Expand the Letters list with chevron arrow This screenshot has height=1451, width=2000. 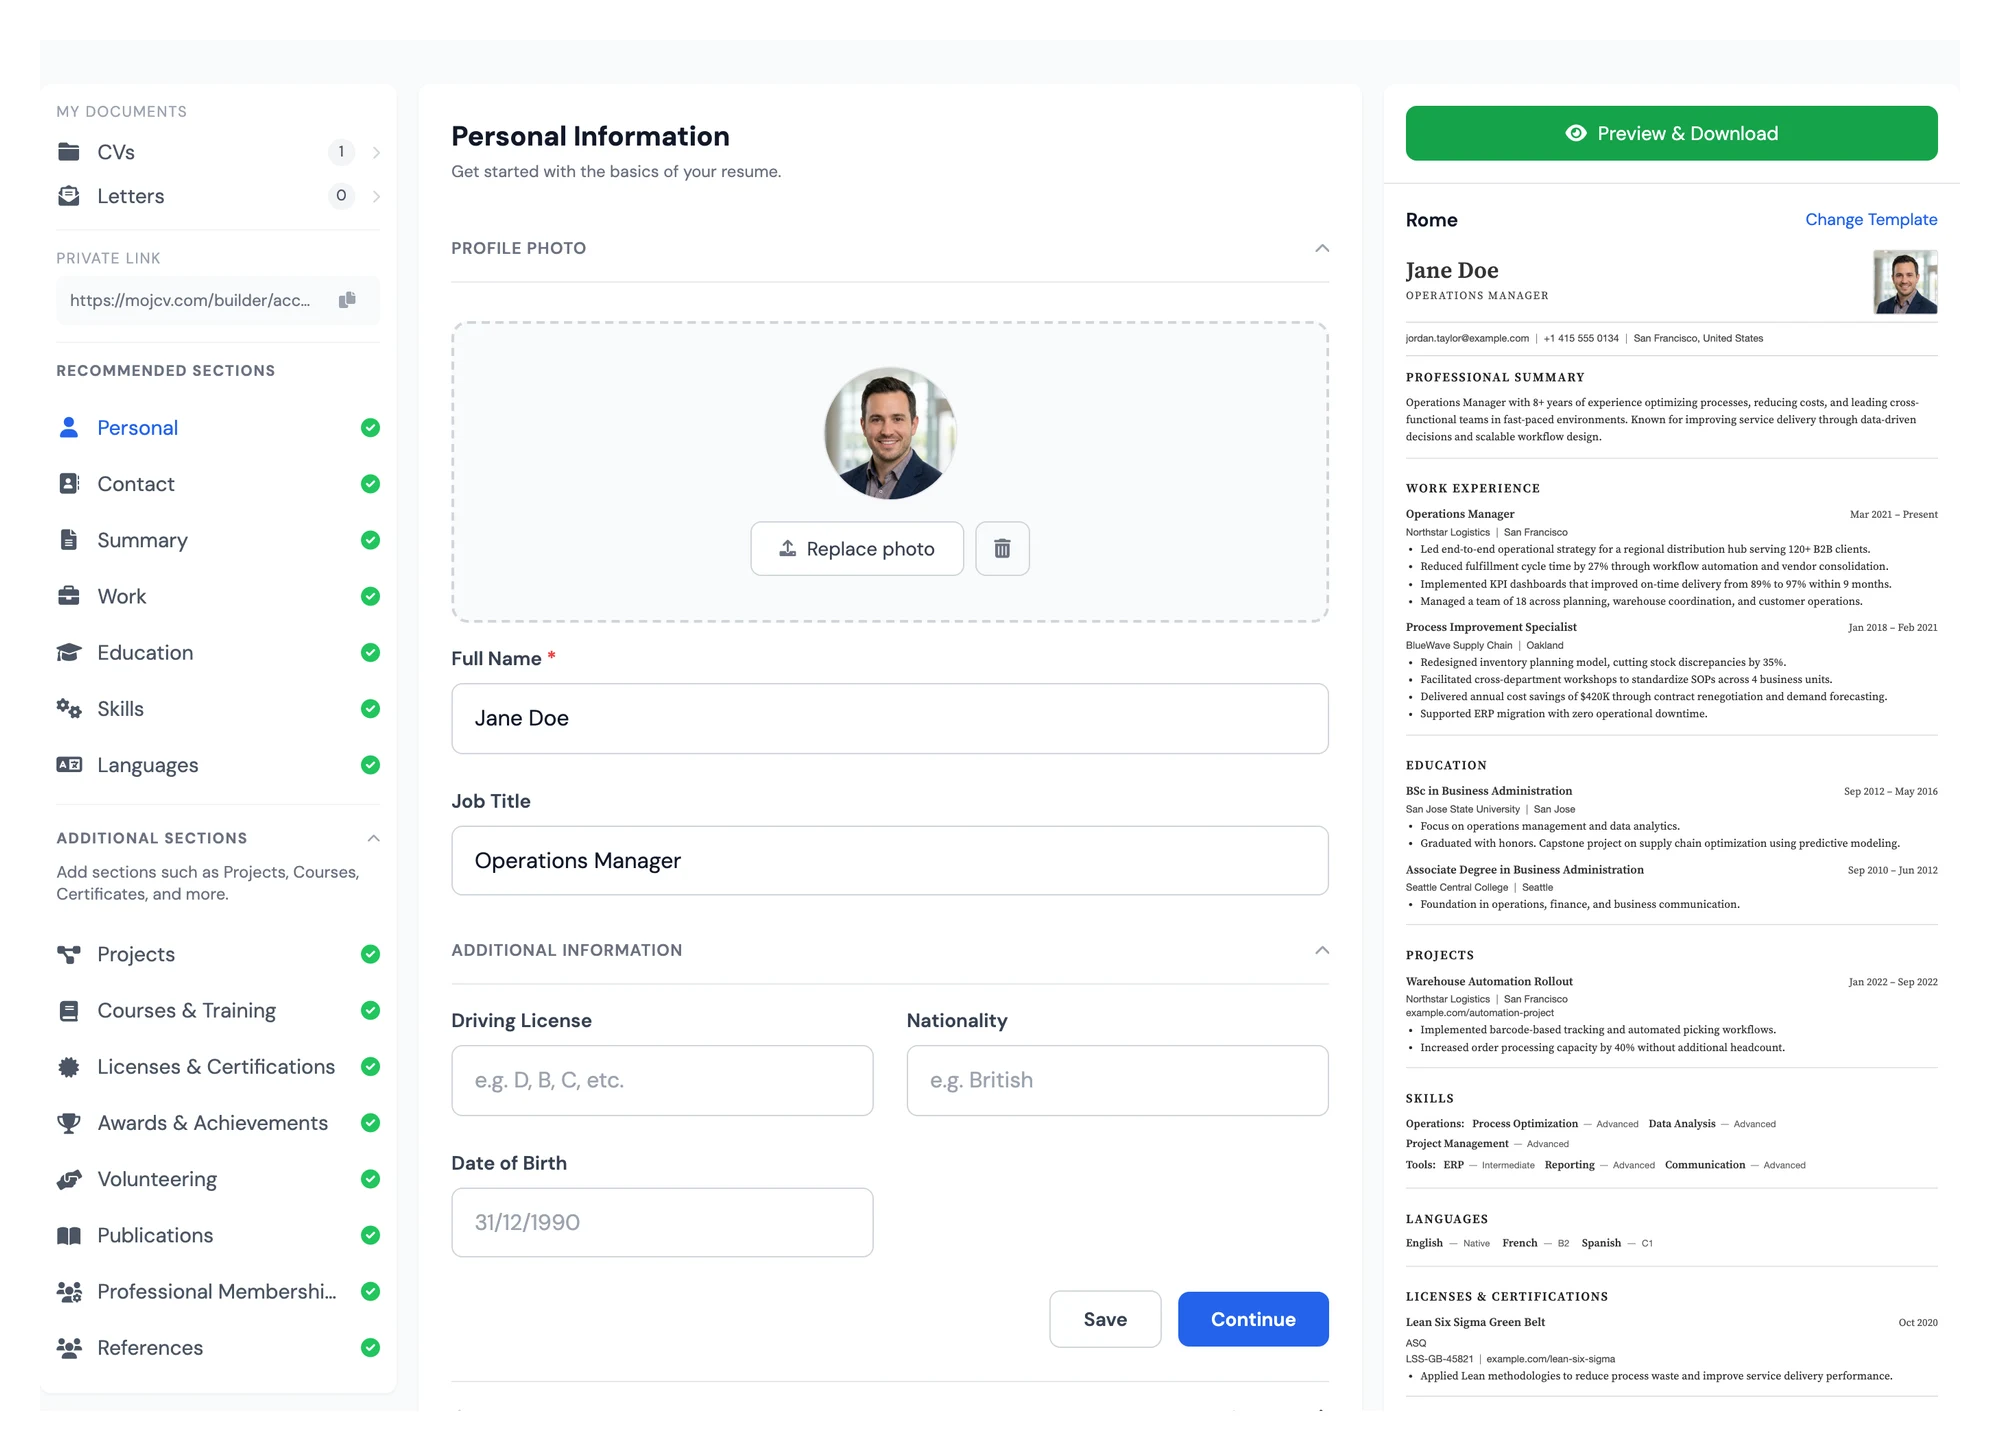point(376,196)
